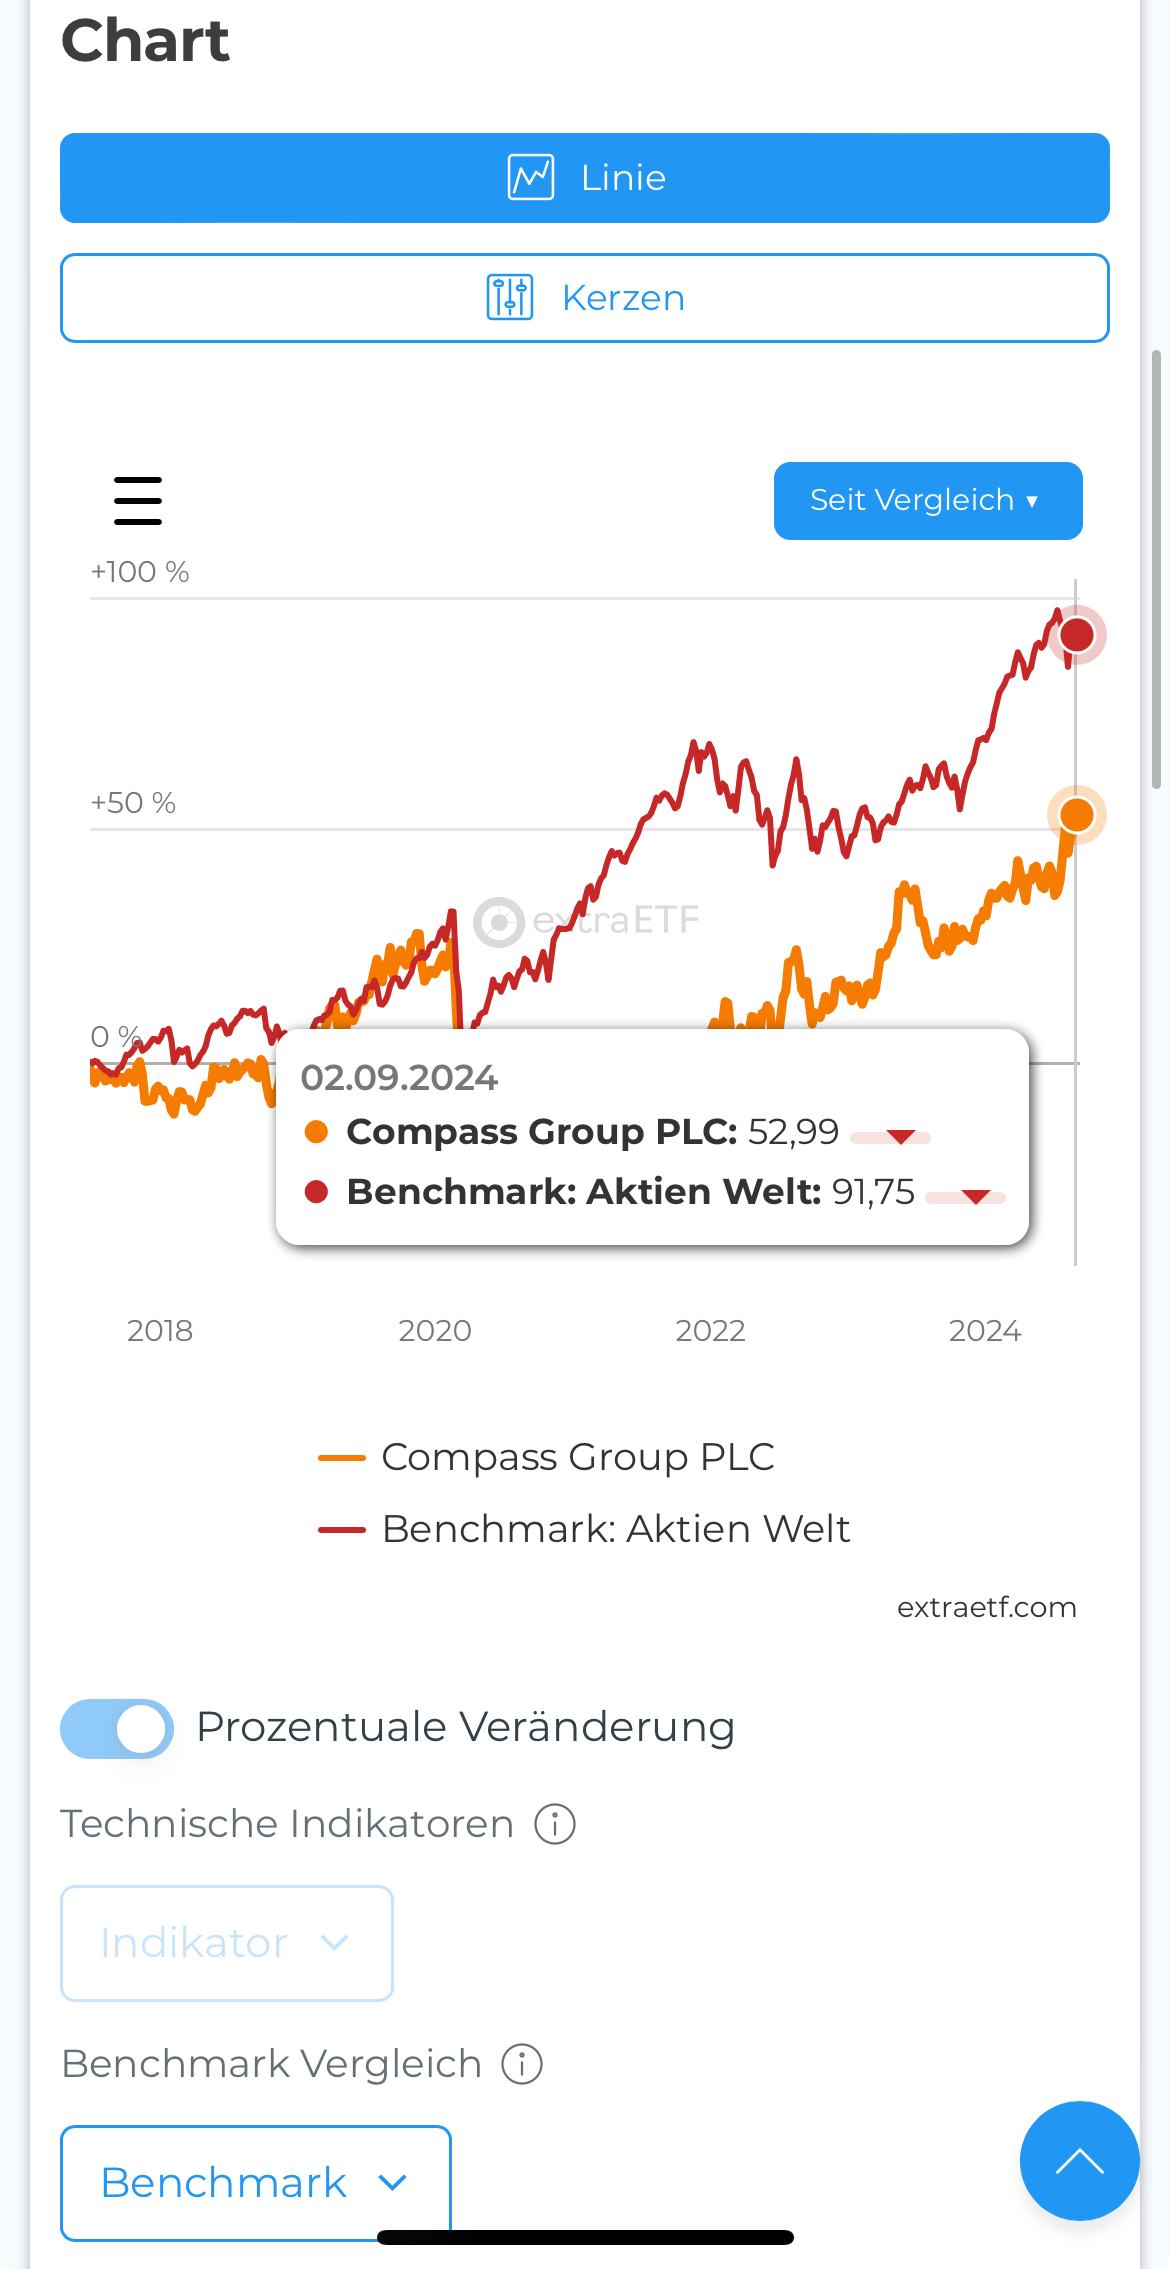
Task: Click the candlestick chart icon
Action: point(510,298)
